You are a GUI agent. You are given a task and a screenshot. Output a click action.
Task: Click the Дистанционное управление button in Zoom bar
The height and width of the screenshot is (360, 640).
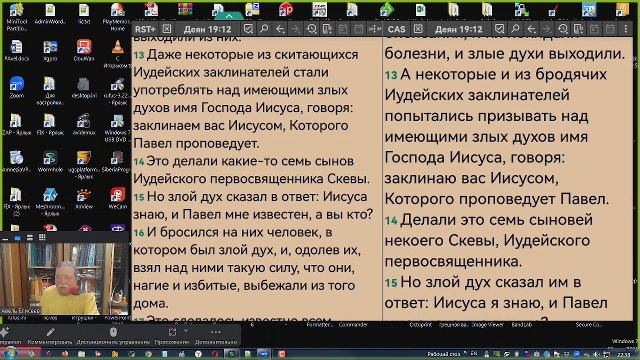[x=113, y=336]
